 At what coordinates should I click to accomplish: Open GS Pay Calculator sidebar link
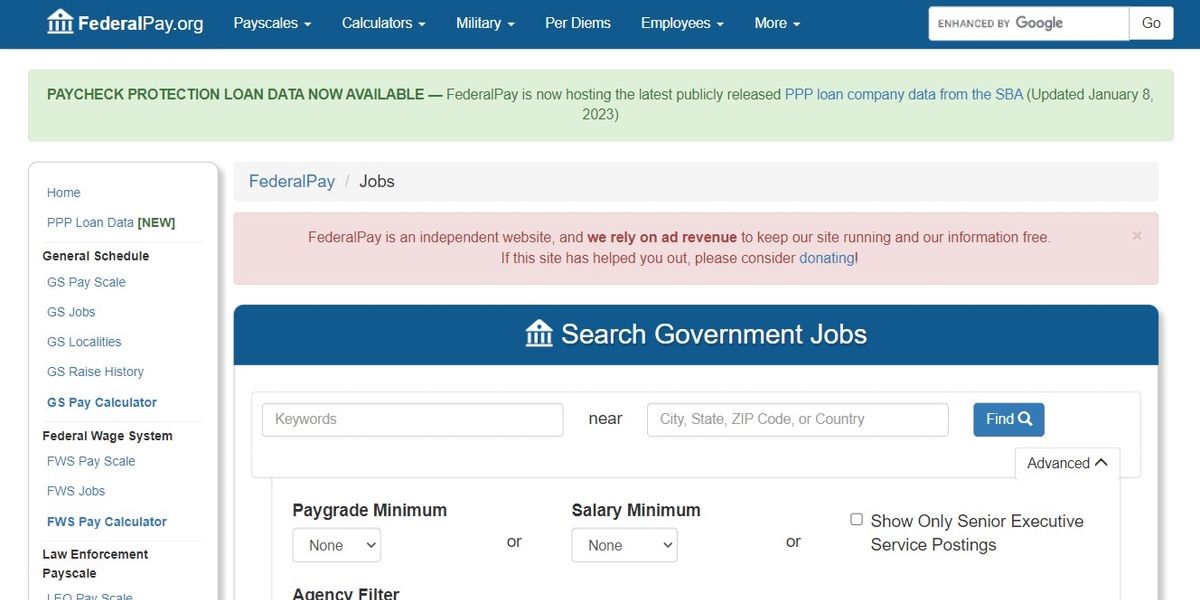[x=102, y=402]
